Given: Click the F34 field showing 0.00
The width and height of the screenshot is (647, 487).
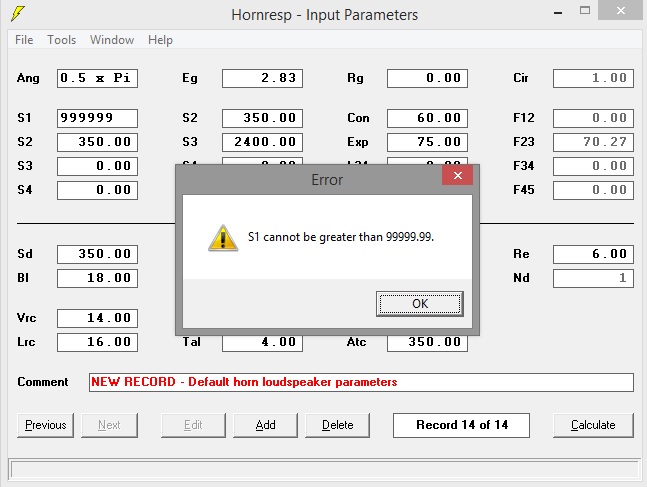Looking at the screenshot, I should (x=593, y=166).
